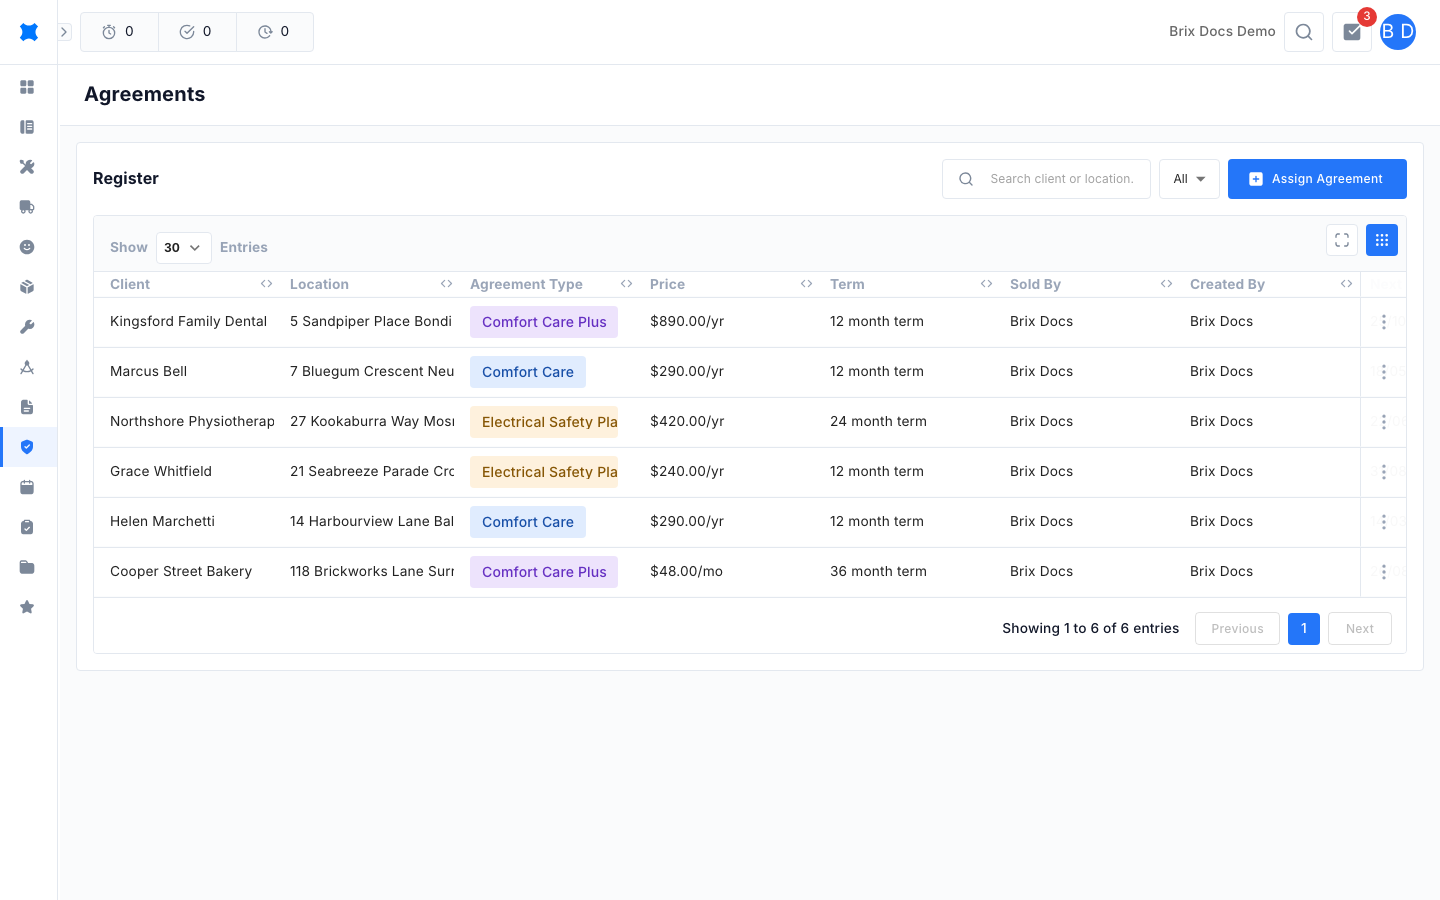Screen dimensions: 1440x900
Task: Open the folder sidebar icon
Action: tap(27, 567)
